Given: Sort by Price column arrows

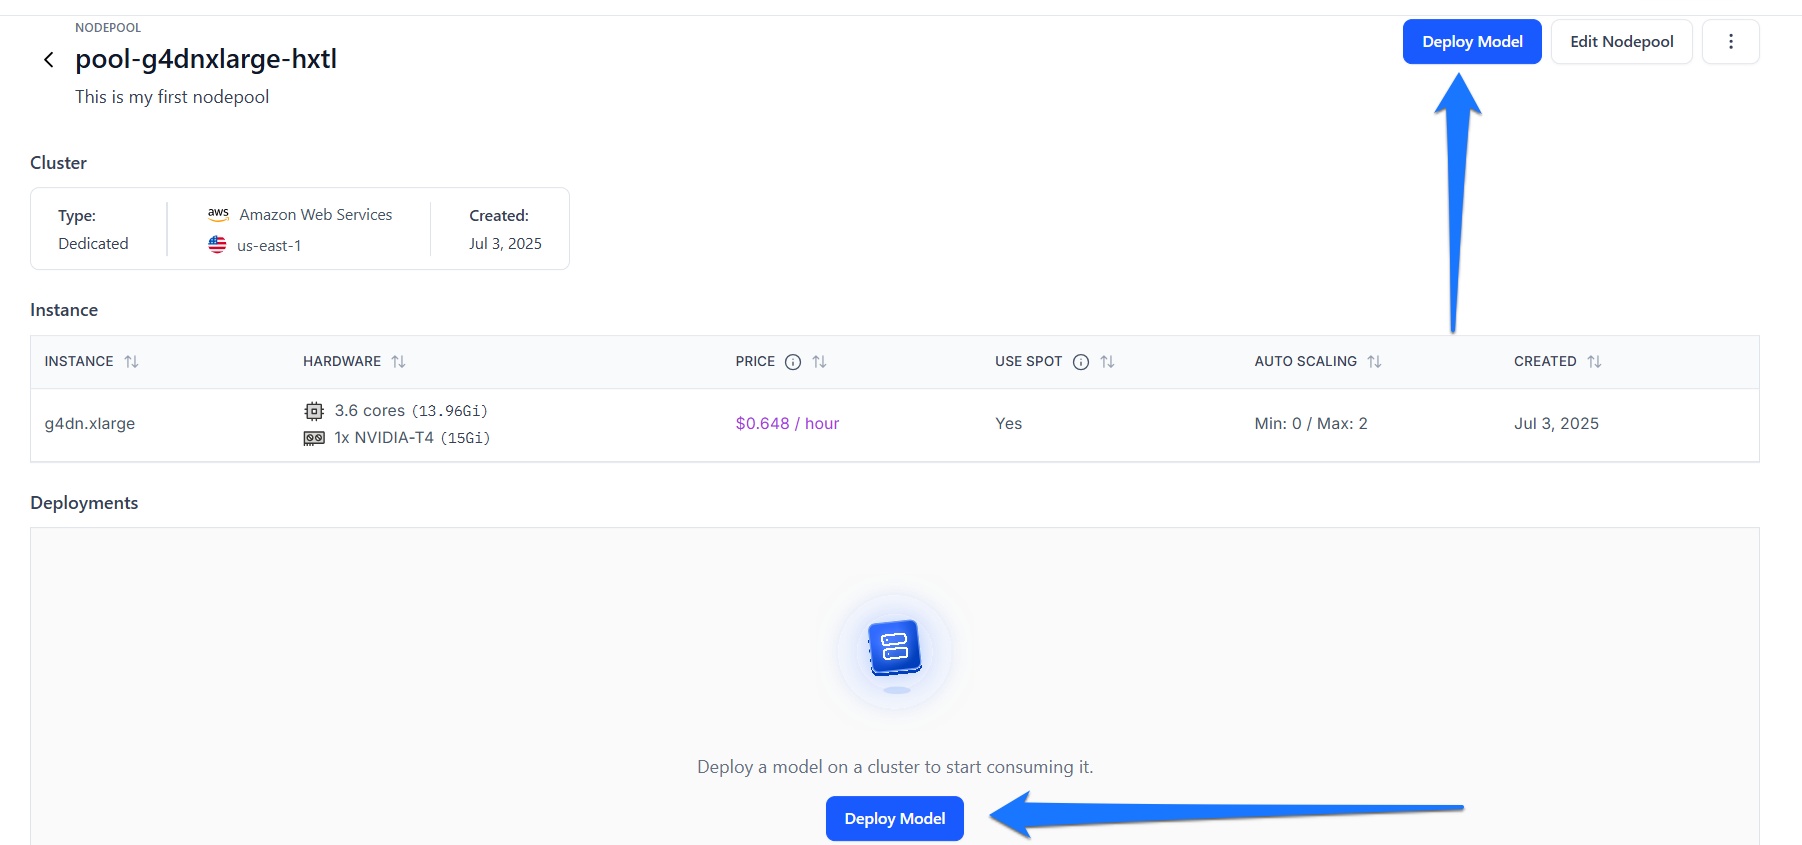Looking at the screenshot, I should (819, 362).
